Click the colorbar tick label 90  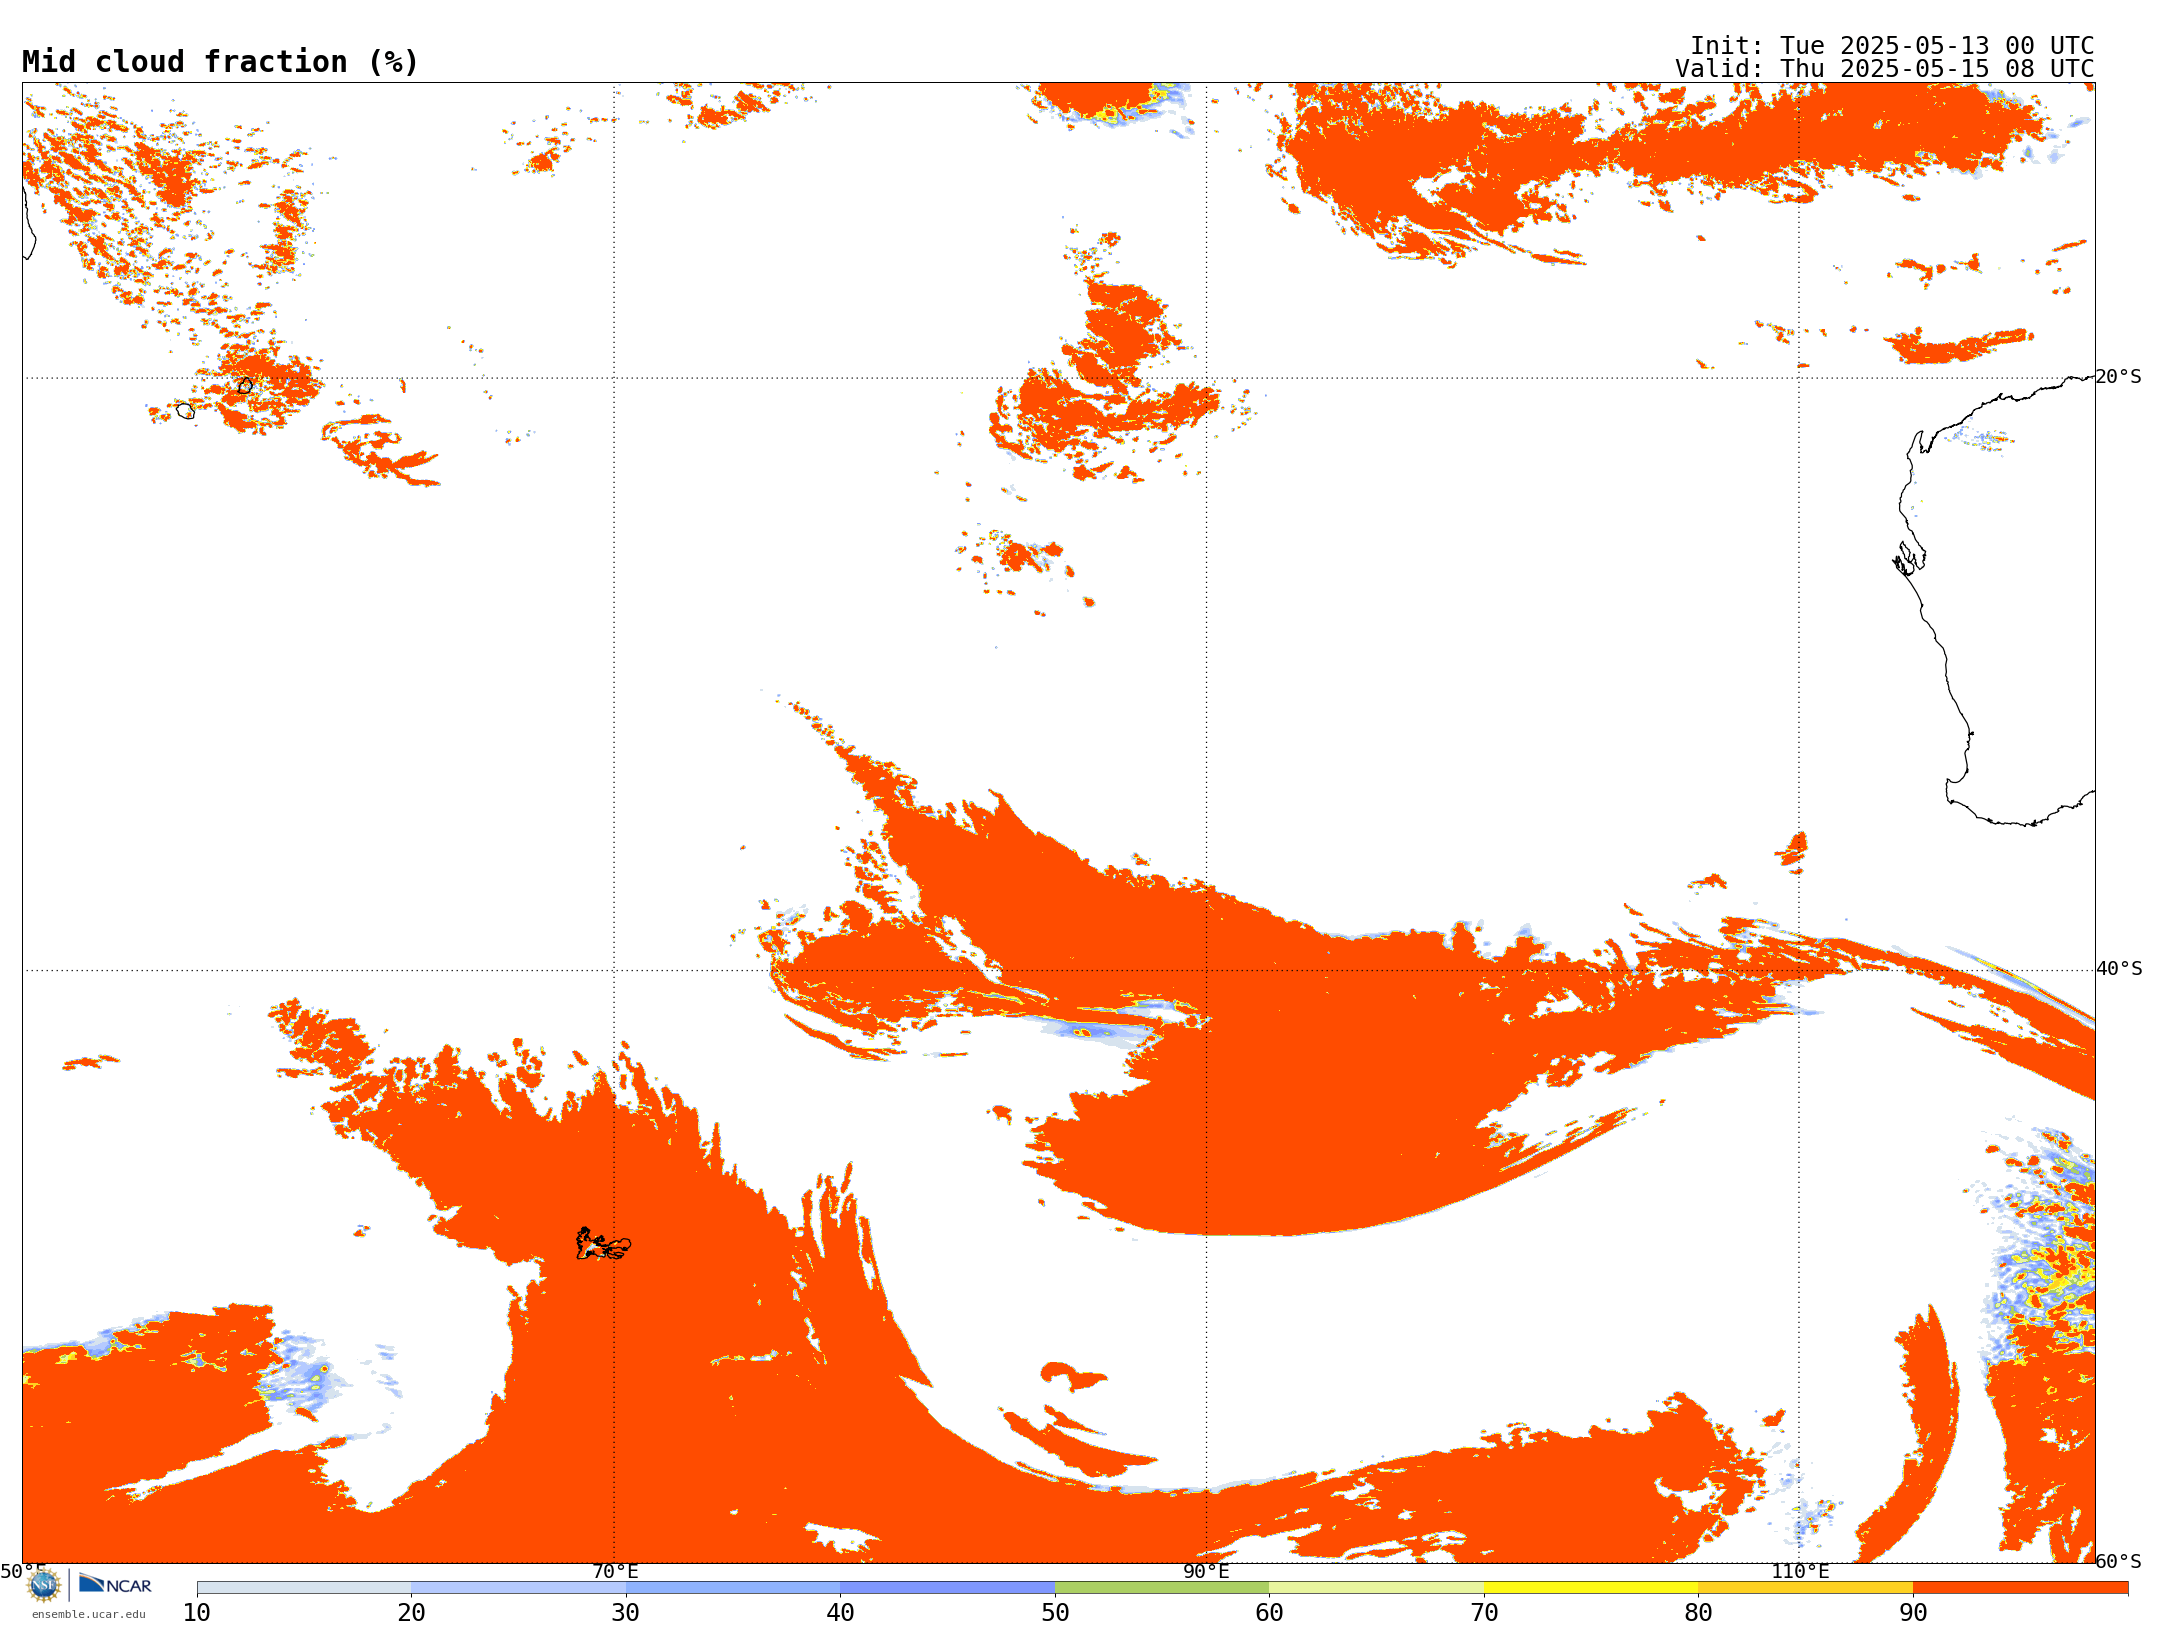coord(1913,1613)
